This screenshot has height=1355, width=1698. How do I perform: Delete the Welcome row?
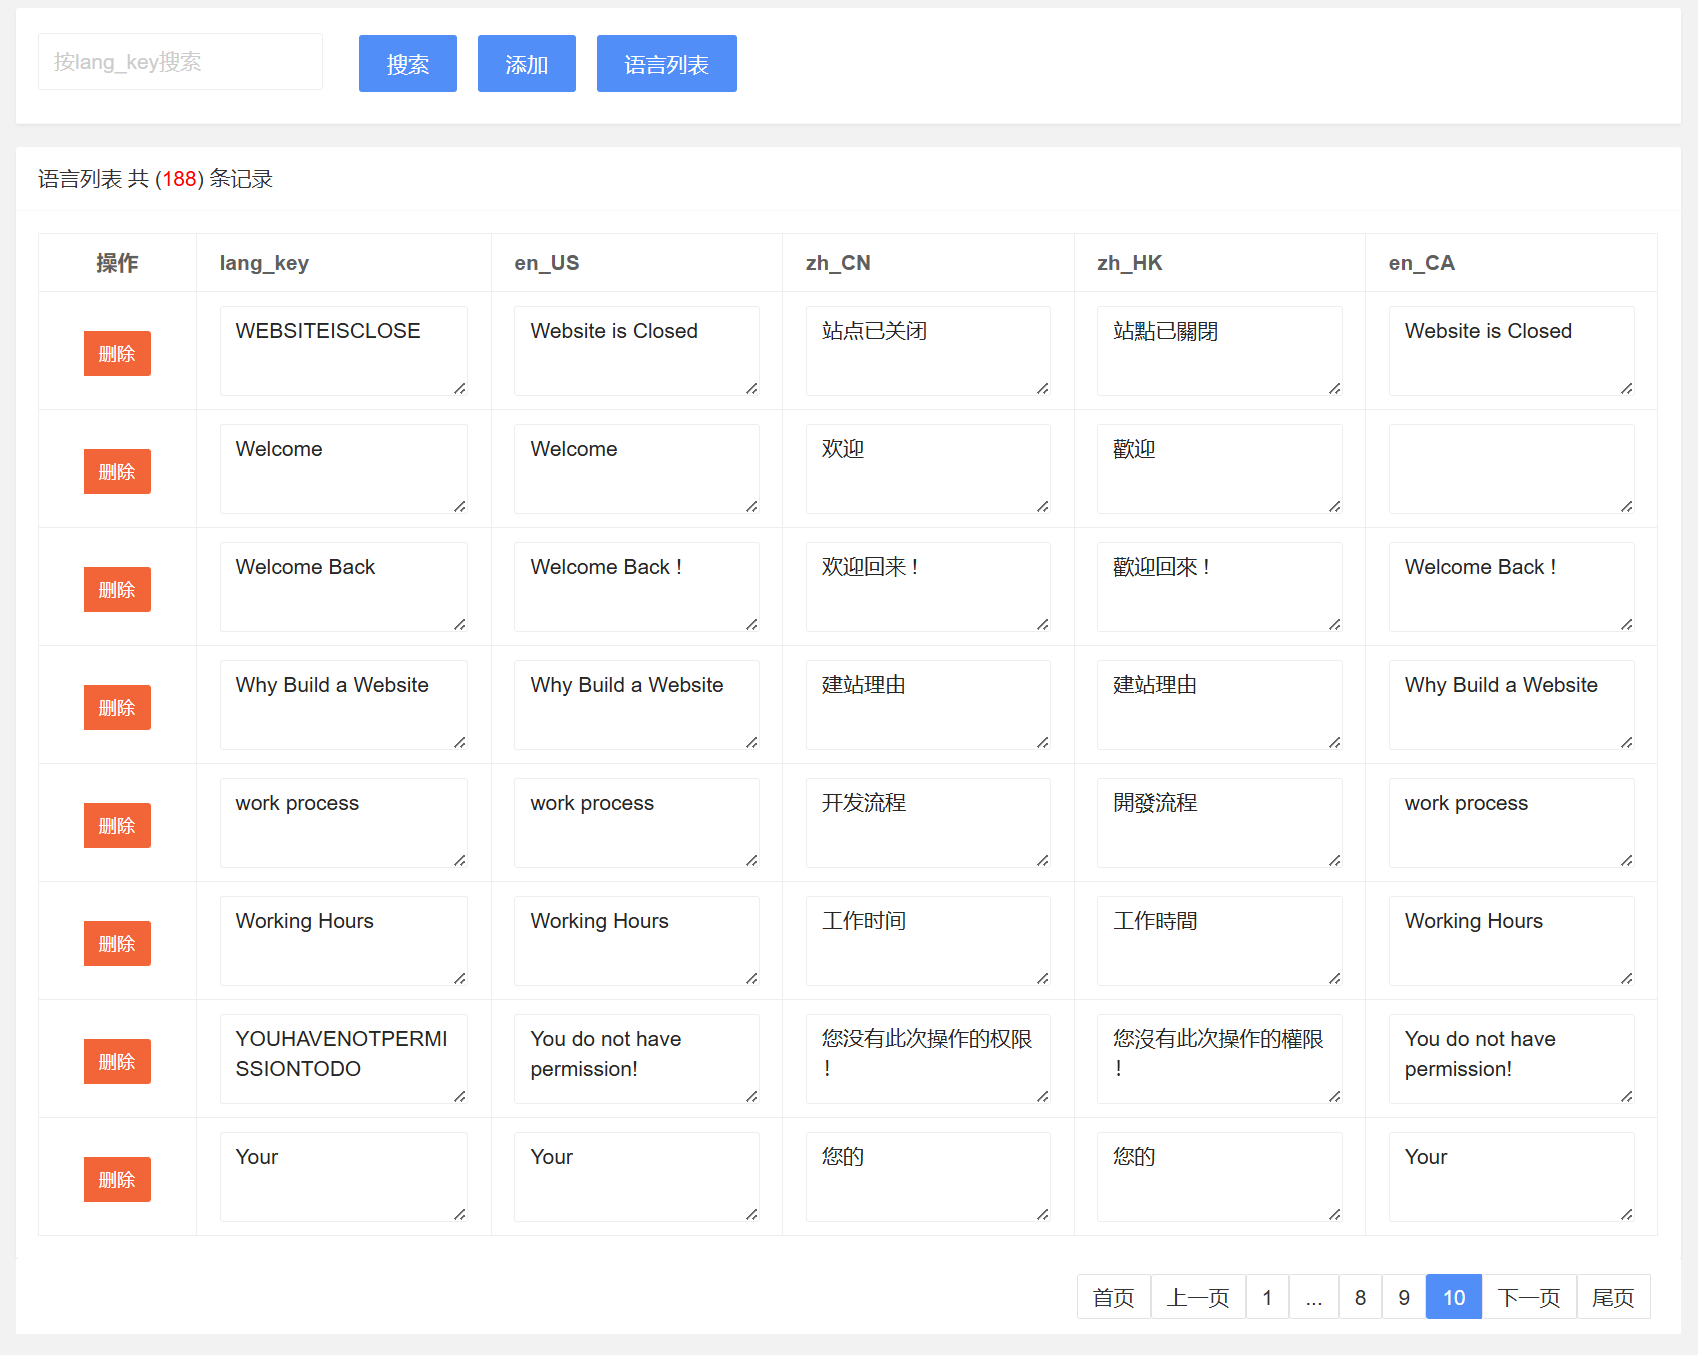tap(117, 472)
